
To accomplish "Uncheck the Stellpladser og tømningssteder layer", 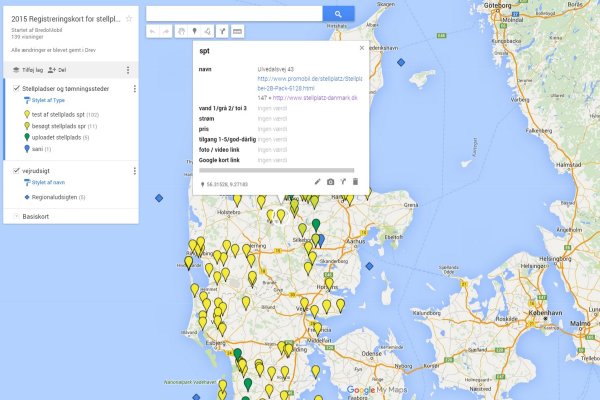I will [x=15, y=90].
